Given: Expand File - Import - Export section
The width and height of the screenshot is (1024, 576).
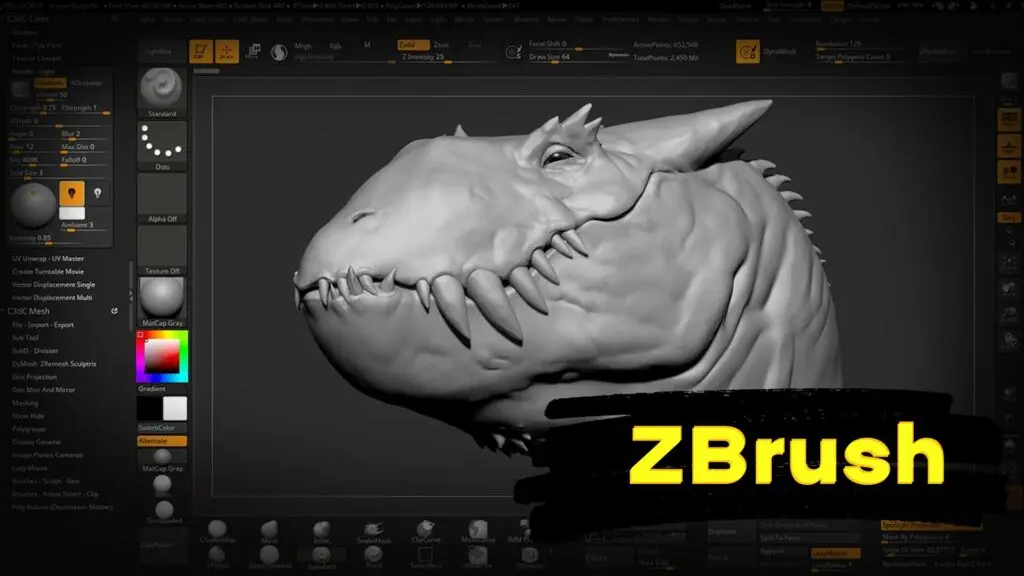Looking at the screenshot, I should [x=43, y=325].
